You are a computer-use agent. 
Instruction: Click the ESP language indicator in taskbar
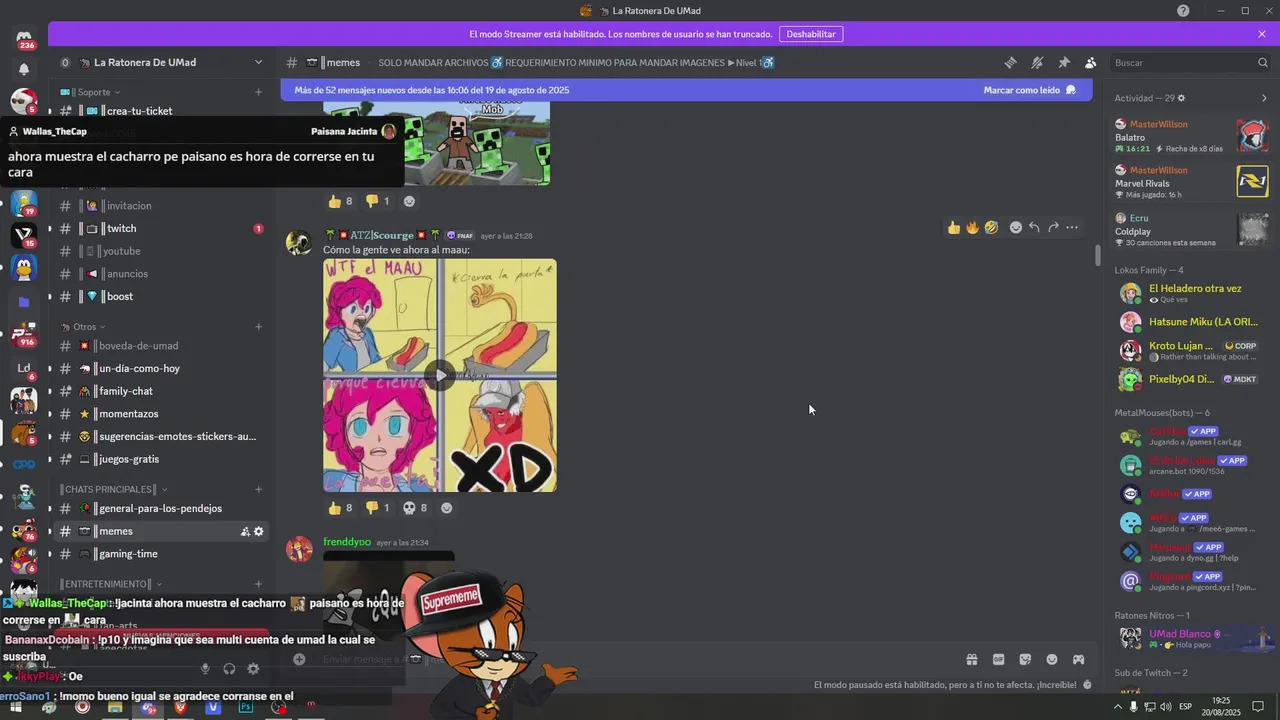point(1185,707)
